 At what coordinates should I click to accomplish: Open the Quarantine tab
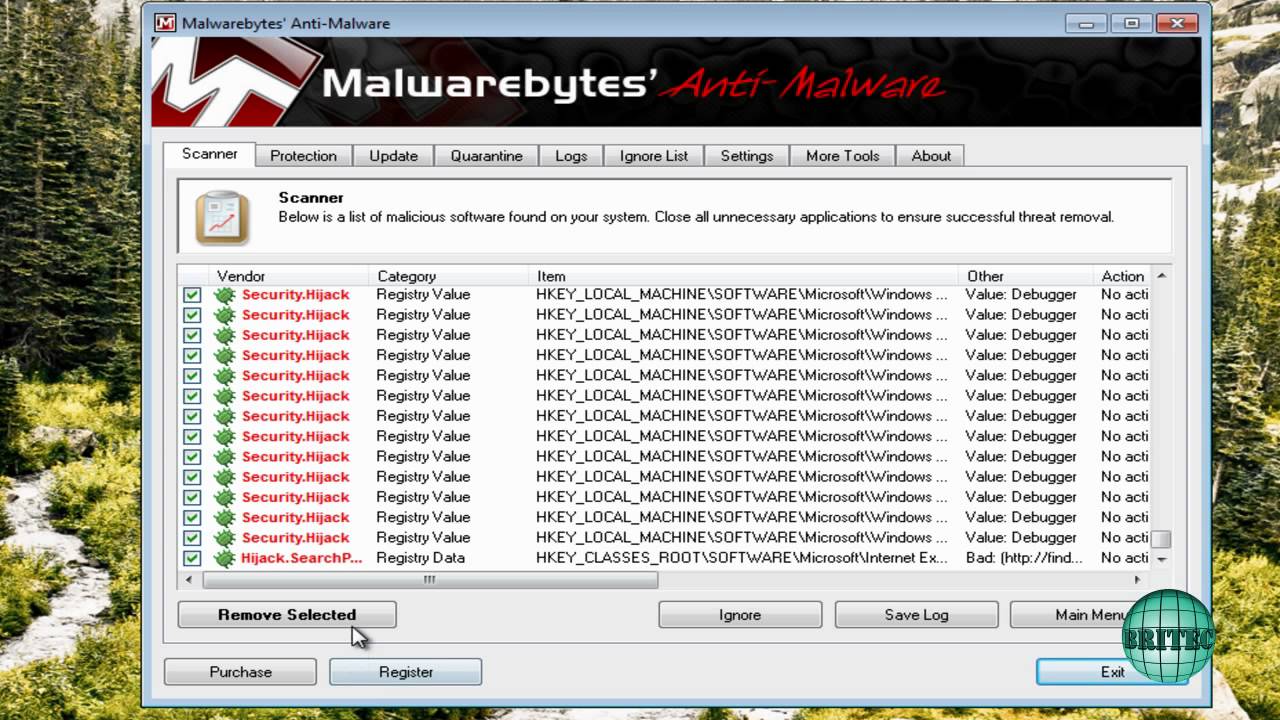(x=486, y=156)
